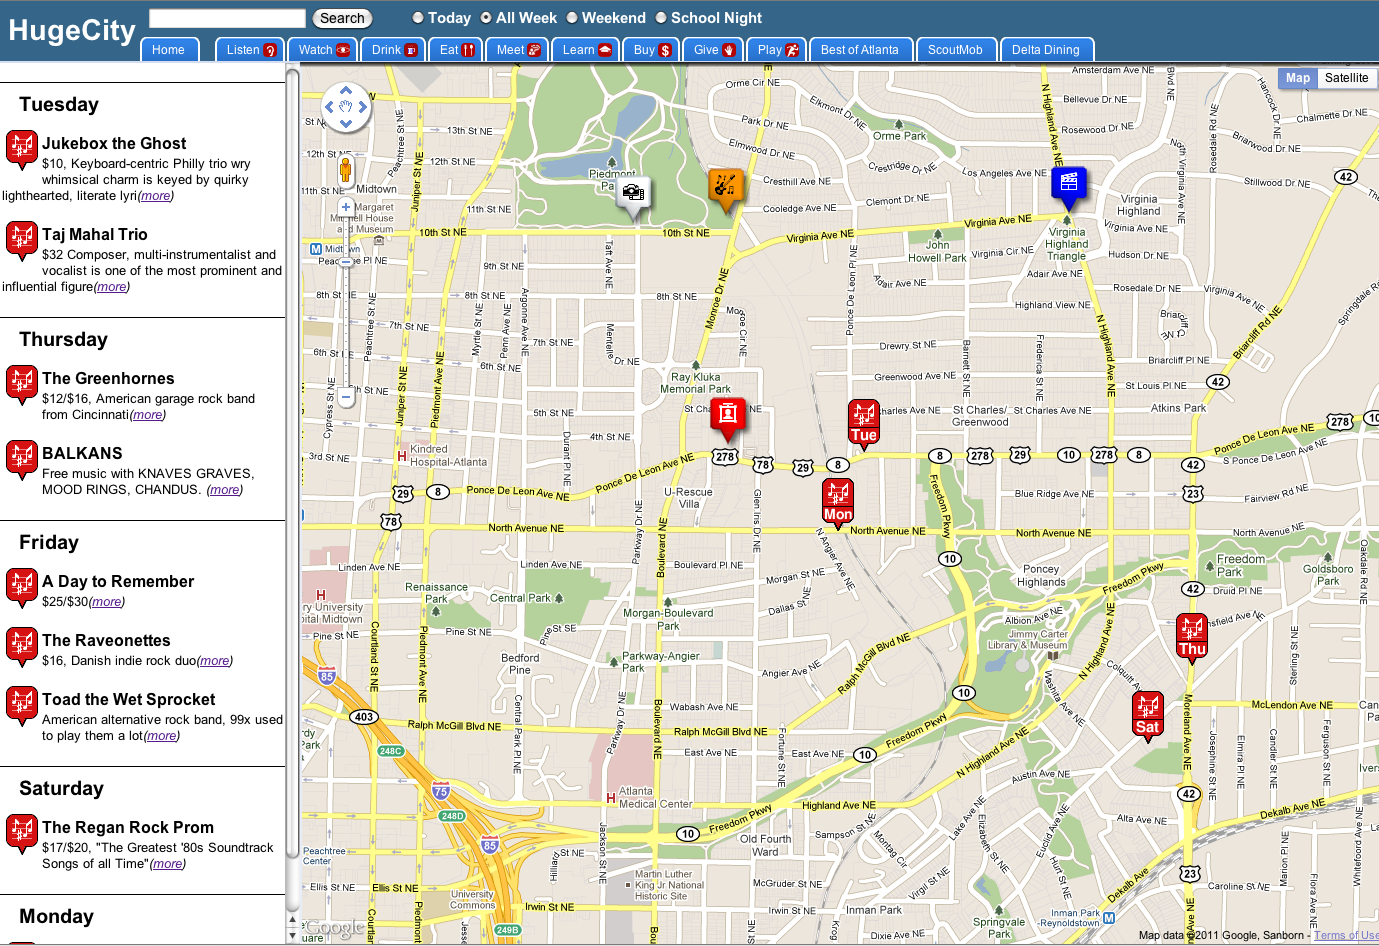Viewport: 1379px width, 946px height.
Task: Click the Terms of Use map link
Action: tap(1345, 936)
